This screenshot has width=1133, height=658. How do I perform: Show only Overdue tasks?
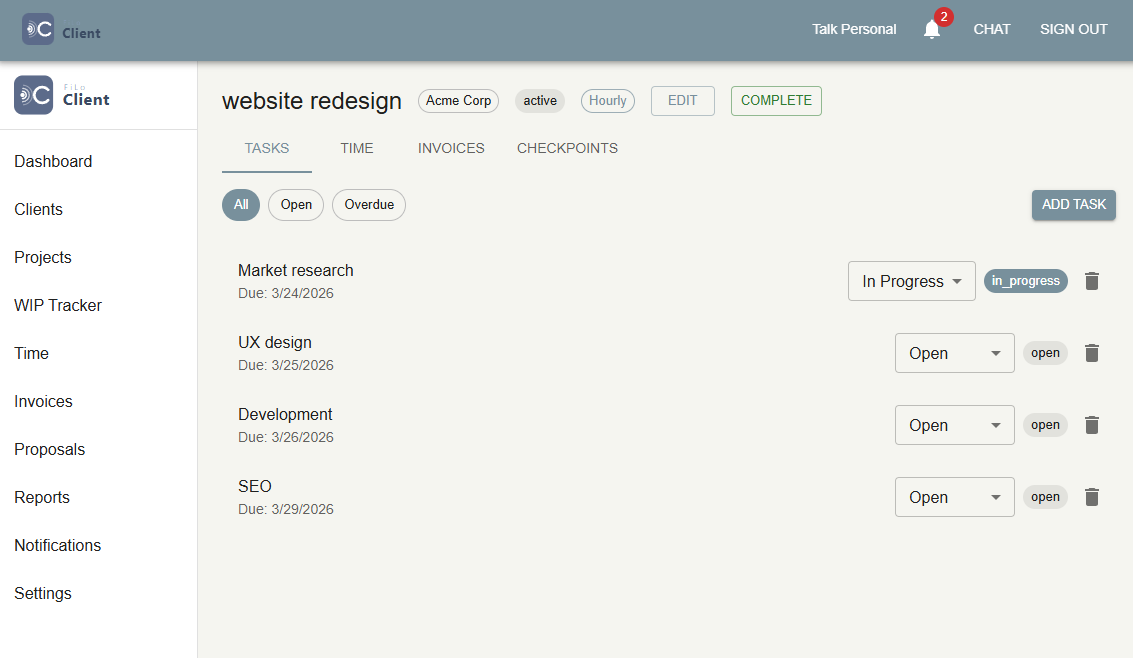(369, 204)
